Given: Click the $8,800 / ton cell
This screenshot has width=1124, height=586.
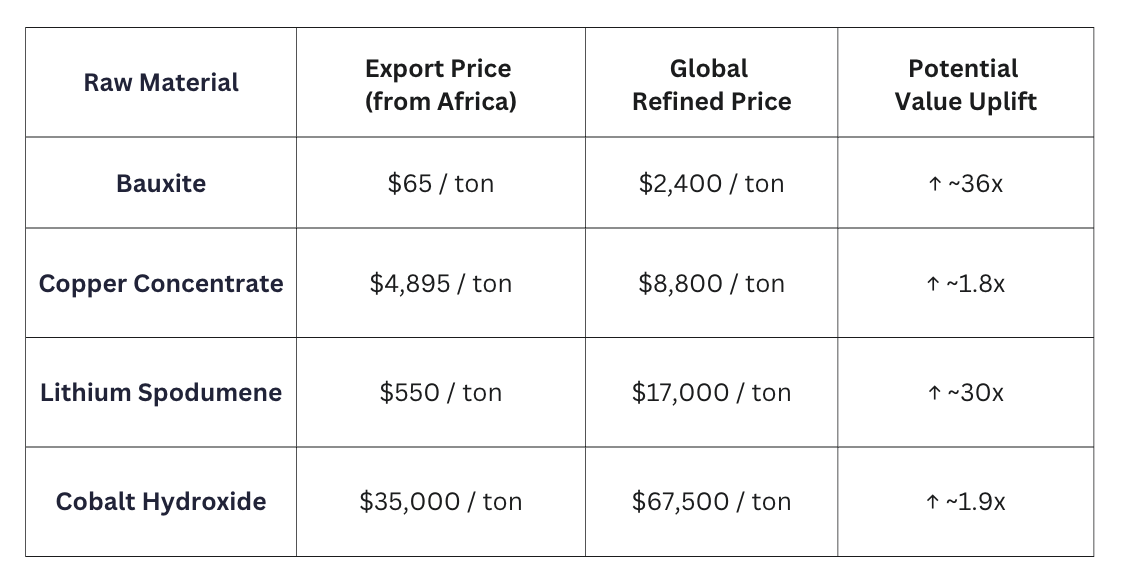Looking at the screenshot, I should point(711,284).
